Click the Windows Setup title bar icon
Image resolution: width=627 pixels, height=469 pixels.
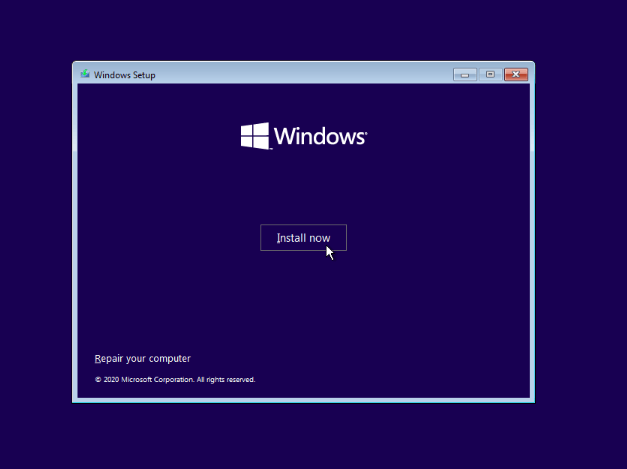tap(85, 74)
